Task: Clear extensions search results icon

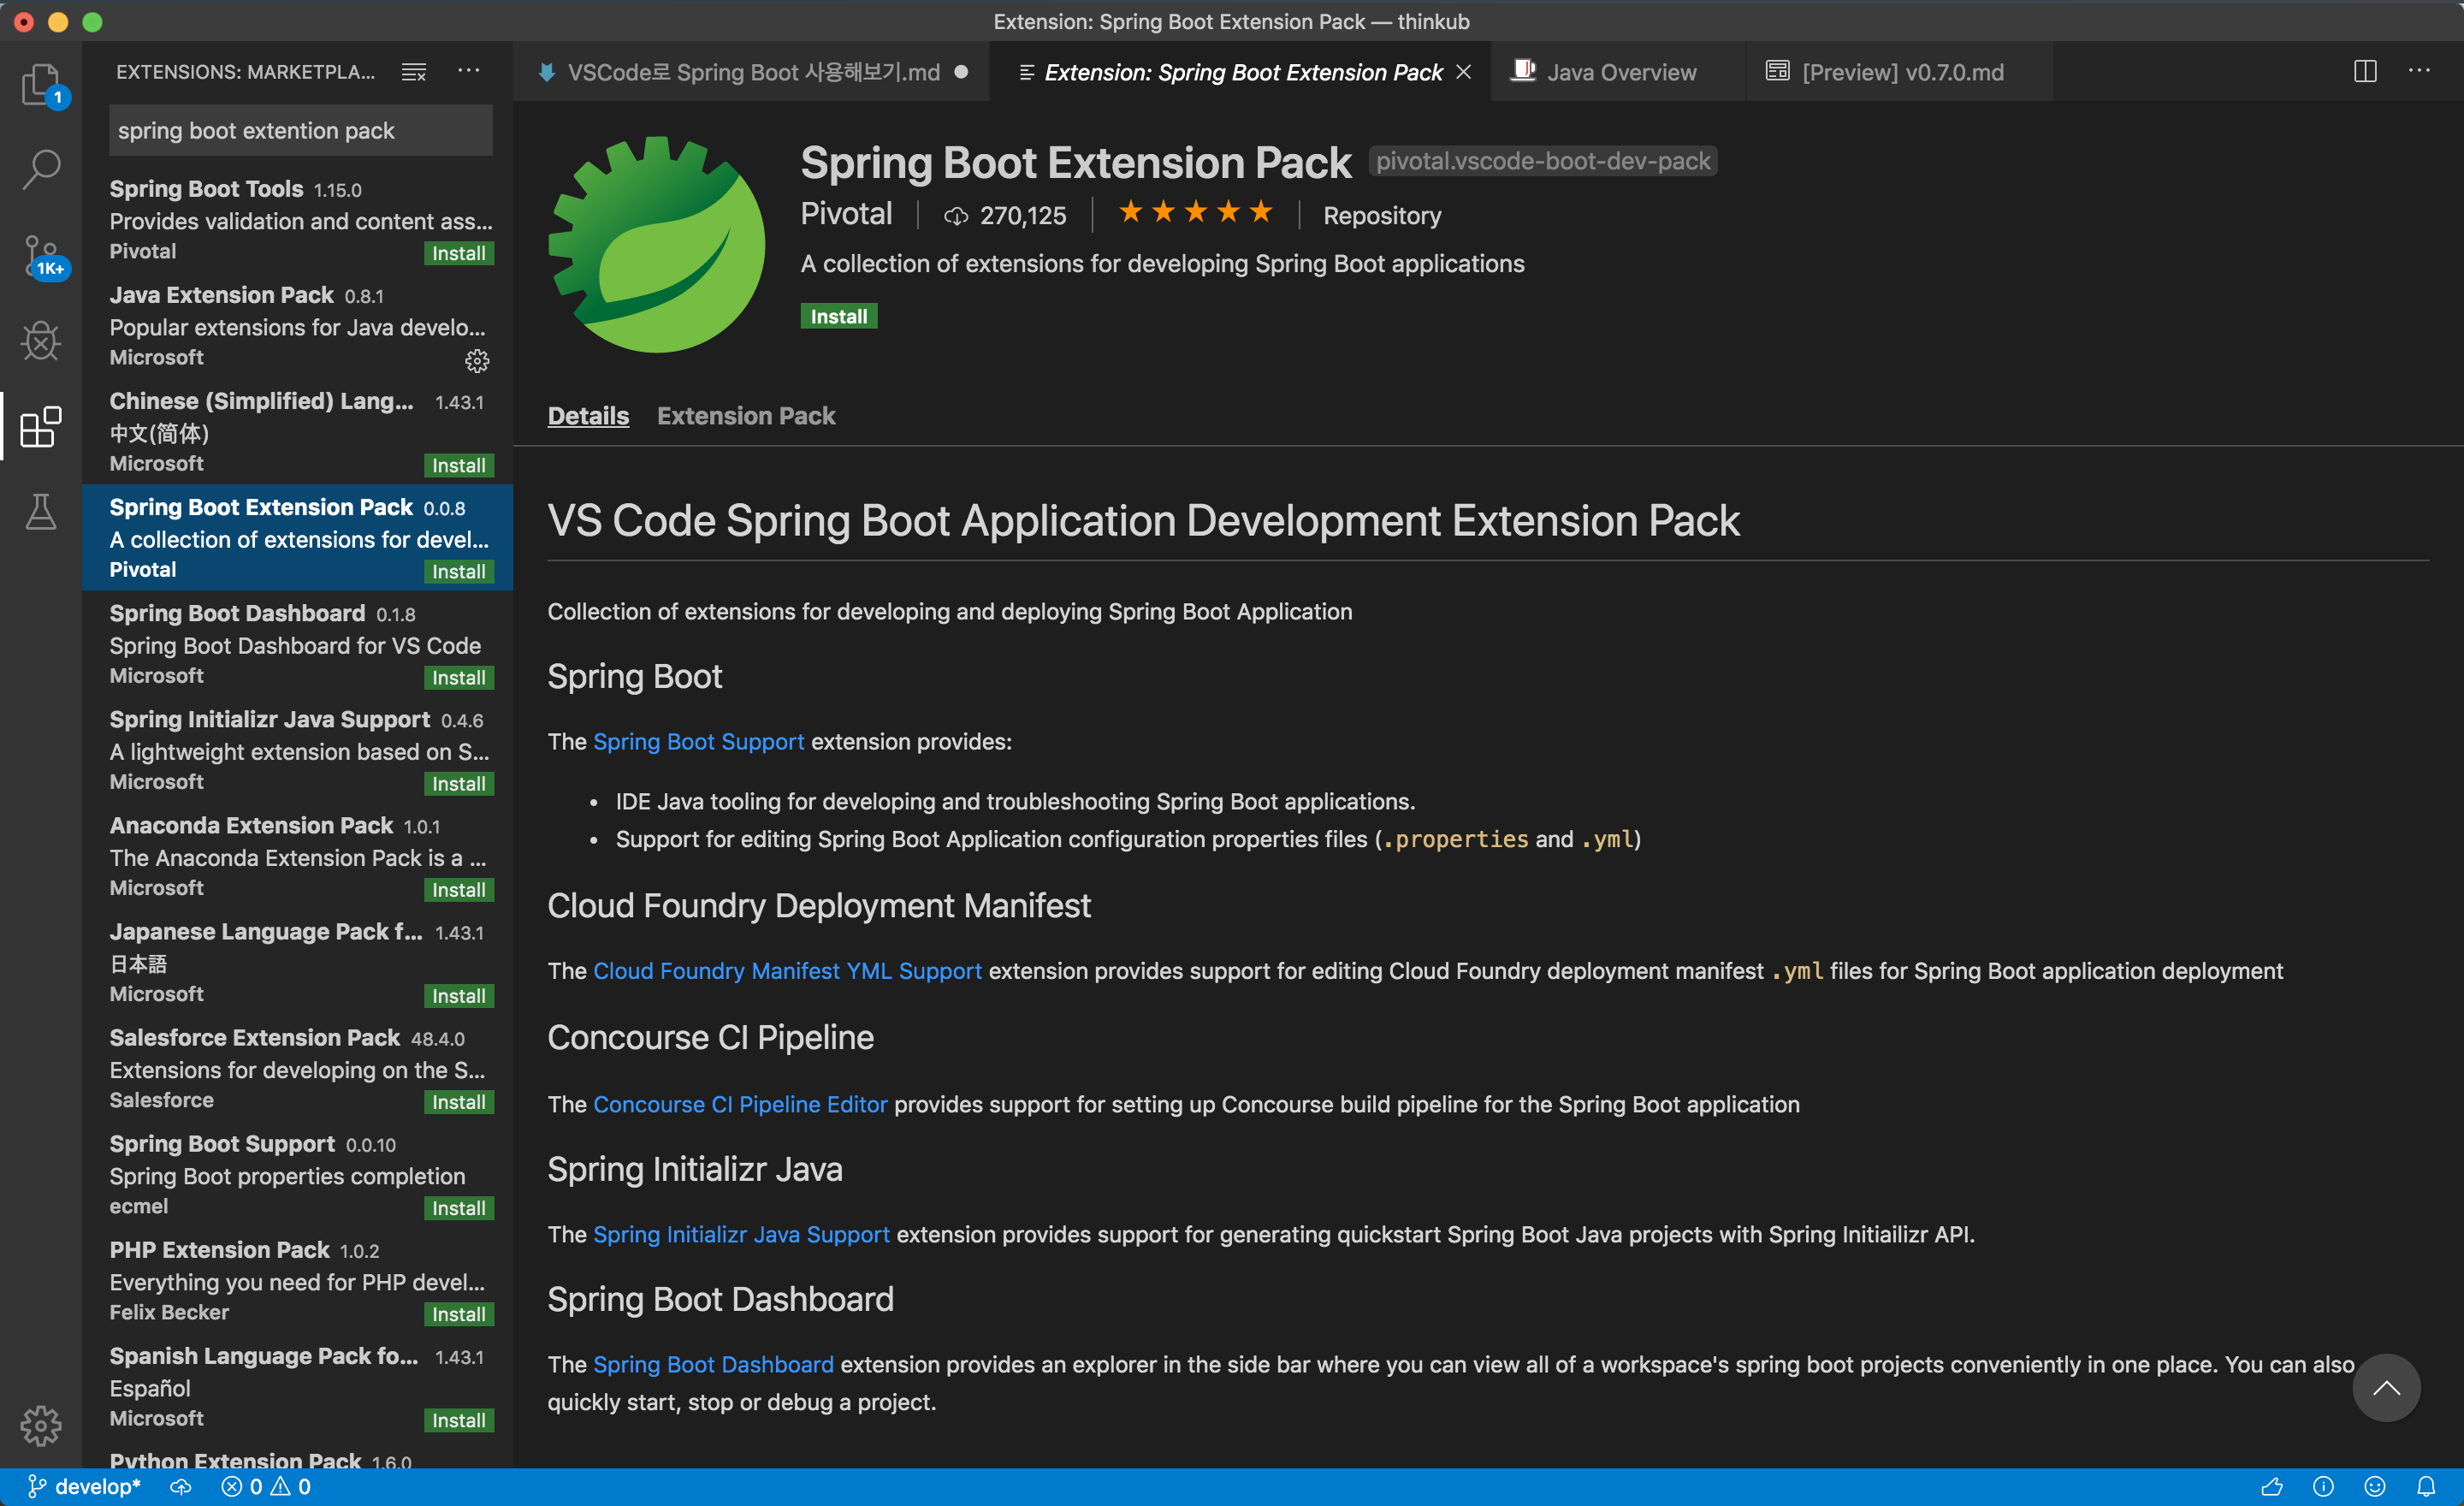Action: pos(414,72)
